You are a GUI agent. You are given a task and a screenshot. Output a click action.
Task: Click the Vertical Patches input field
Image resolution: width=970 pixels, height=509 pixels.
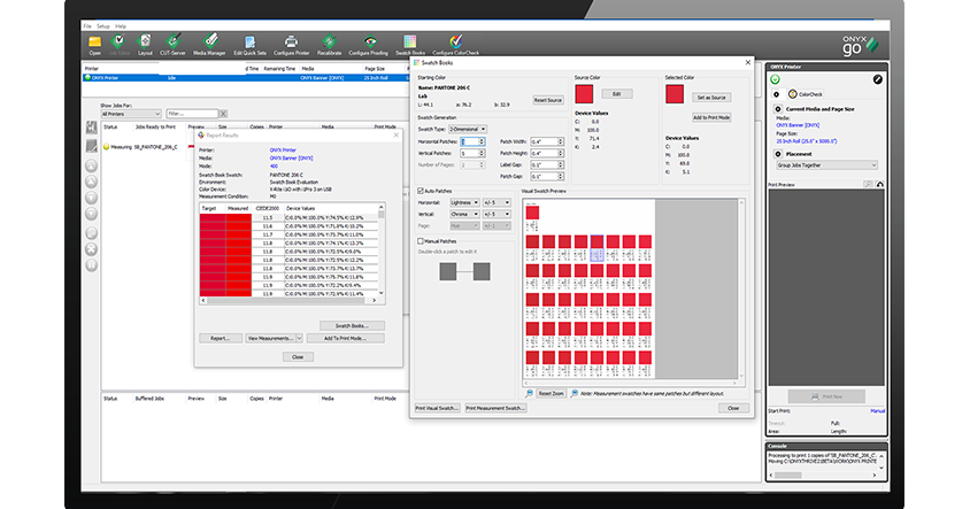click(x=472, y=153)
